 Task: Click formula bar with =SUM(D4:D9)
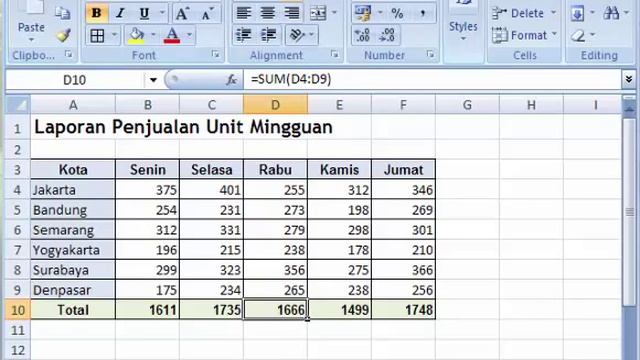click(432, 79)
